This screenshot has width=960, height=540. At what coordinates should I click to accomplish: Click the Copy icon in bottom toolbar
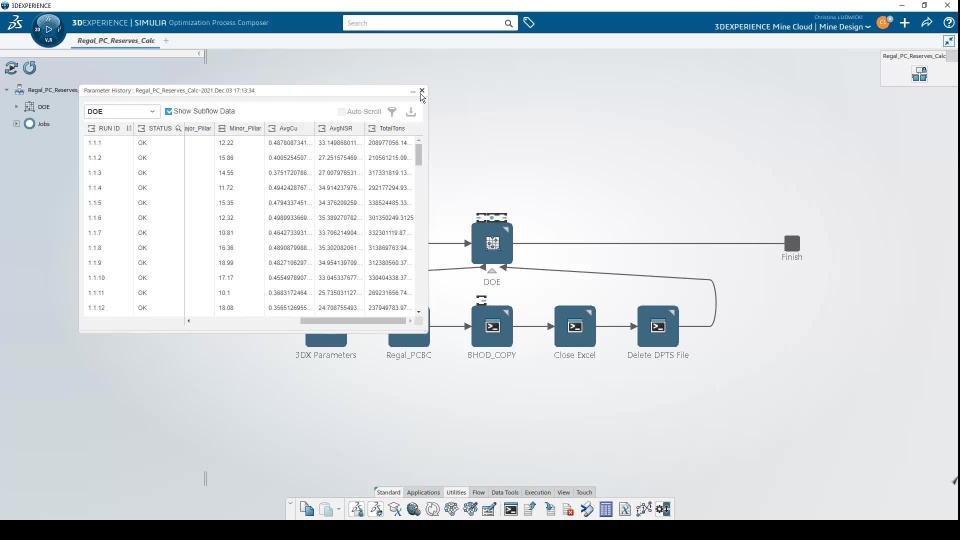[x=307, y=509]
